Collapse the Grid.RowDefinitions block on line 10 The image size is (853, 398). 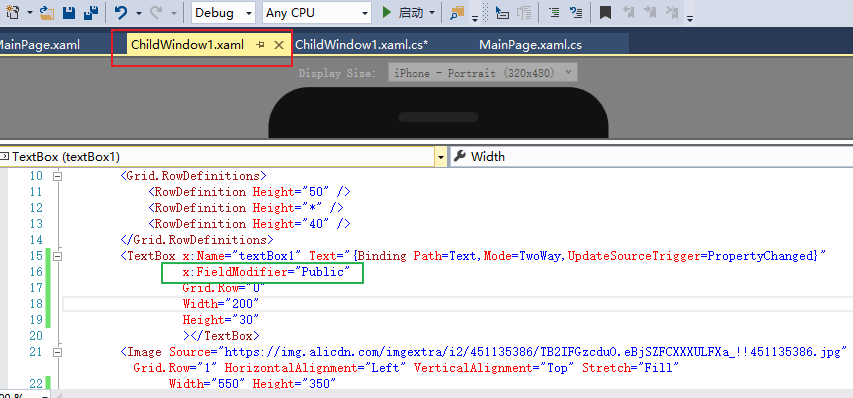(x=57, y=176)
